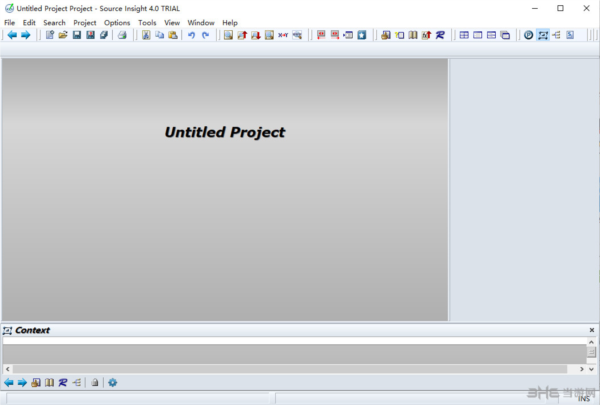The image size is (600, 405).
Task: Click the Relation tree icon in Context panel
Action: 77,382
